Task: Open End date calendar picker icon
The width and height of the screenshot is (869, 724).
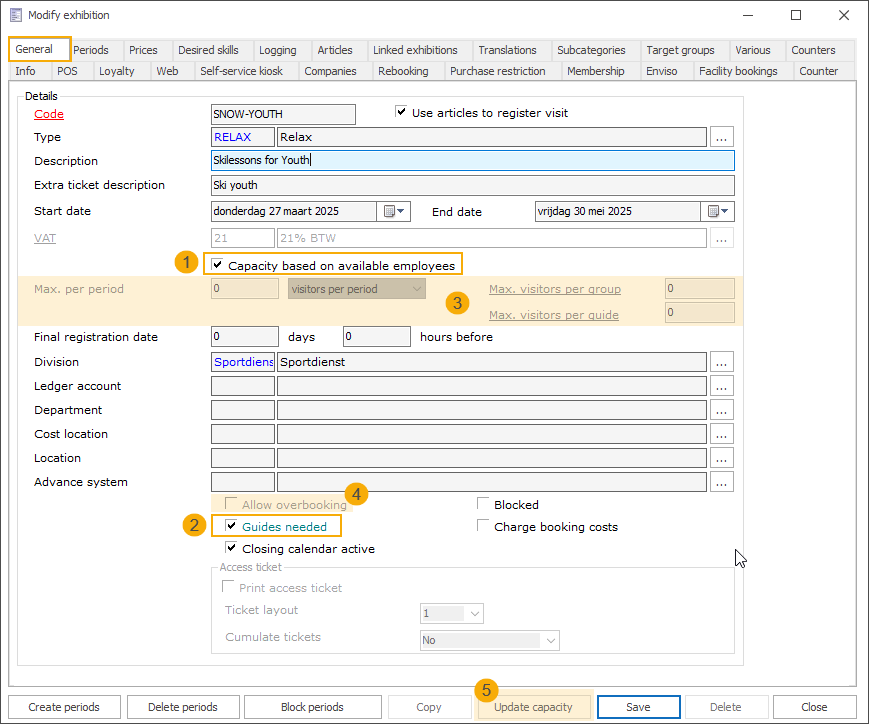Action: 719,211
